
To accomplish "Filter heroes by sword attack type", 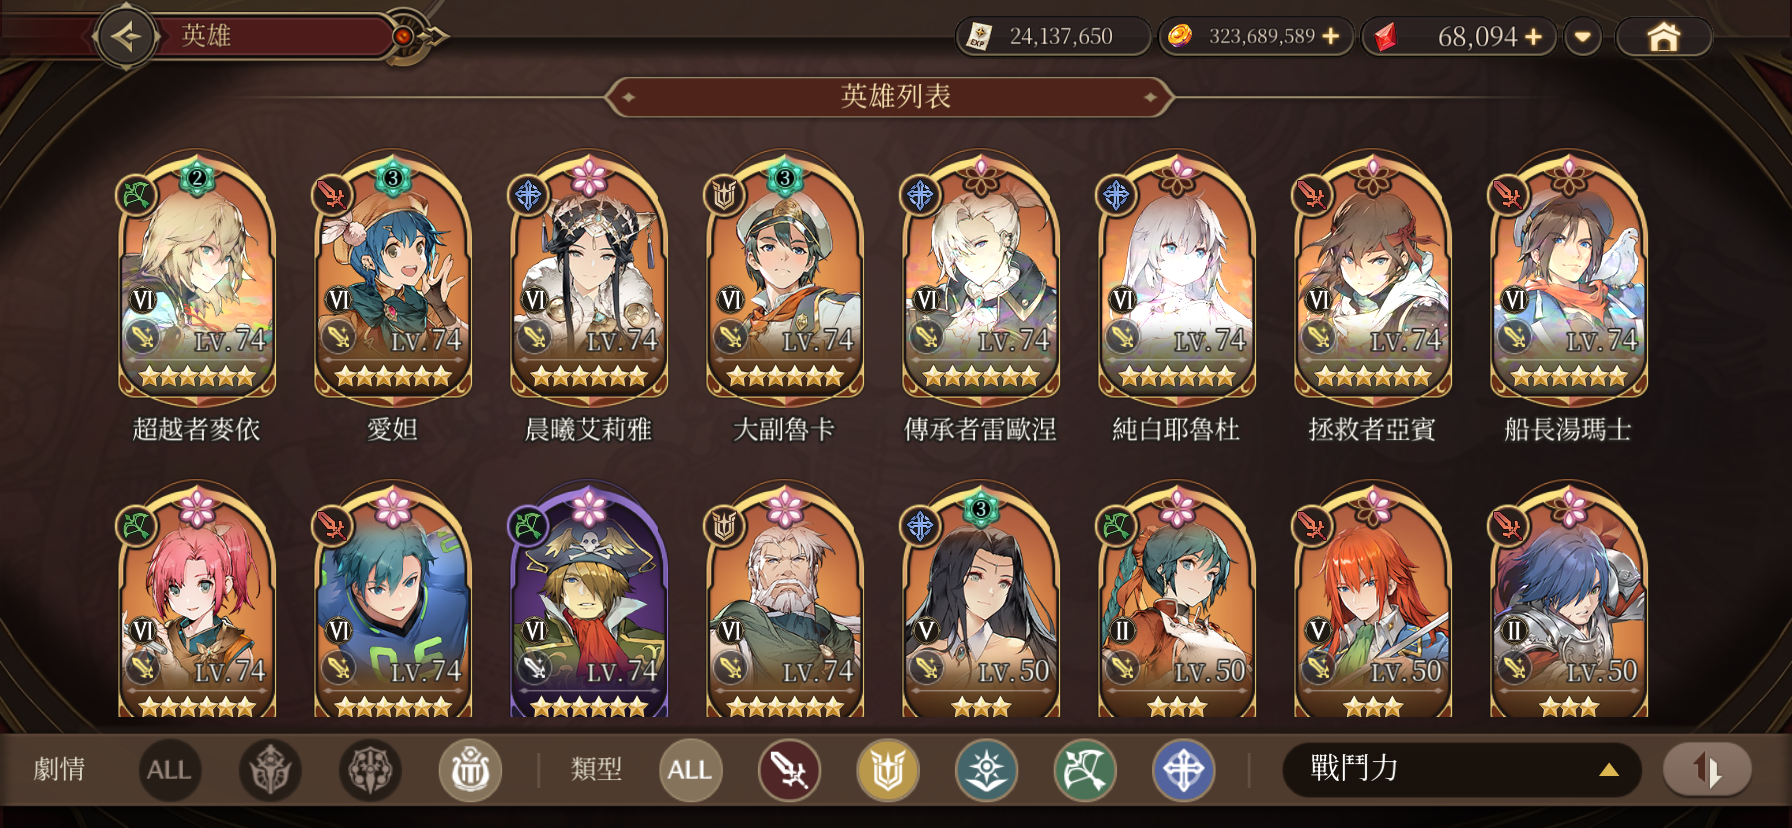I will (789, 770).
